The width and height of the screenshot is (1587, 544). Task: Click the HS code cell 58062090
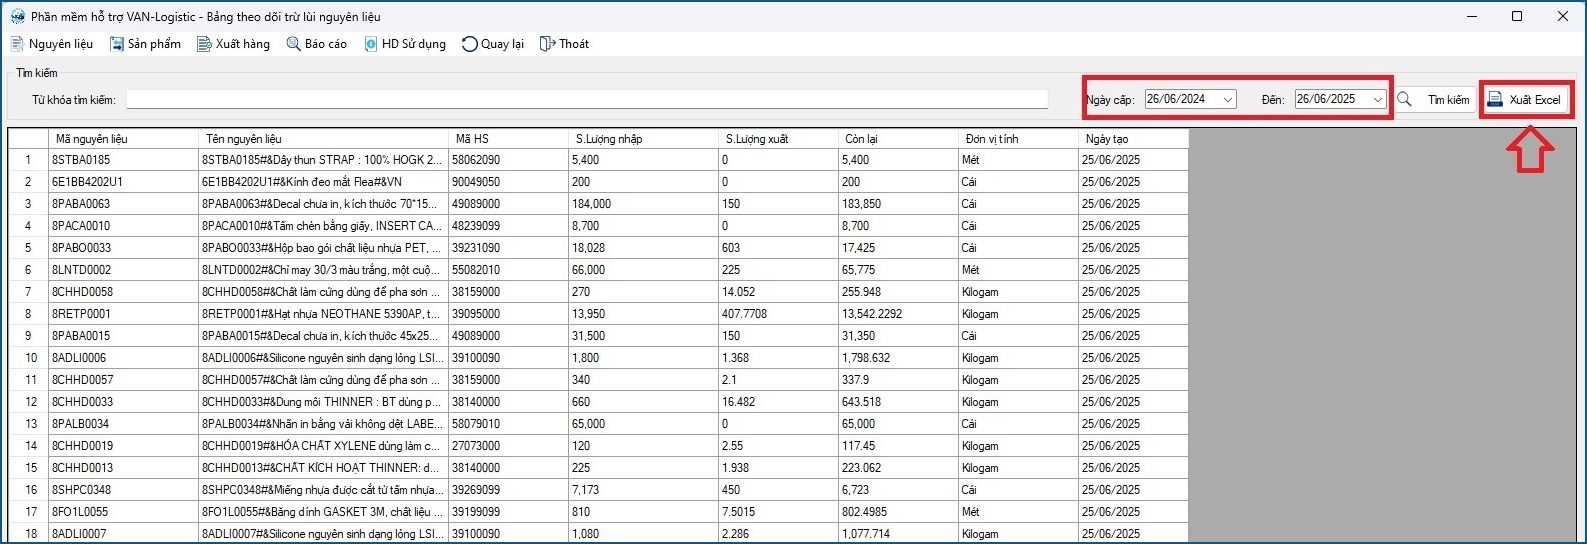click(x=509, y=160)
